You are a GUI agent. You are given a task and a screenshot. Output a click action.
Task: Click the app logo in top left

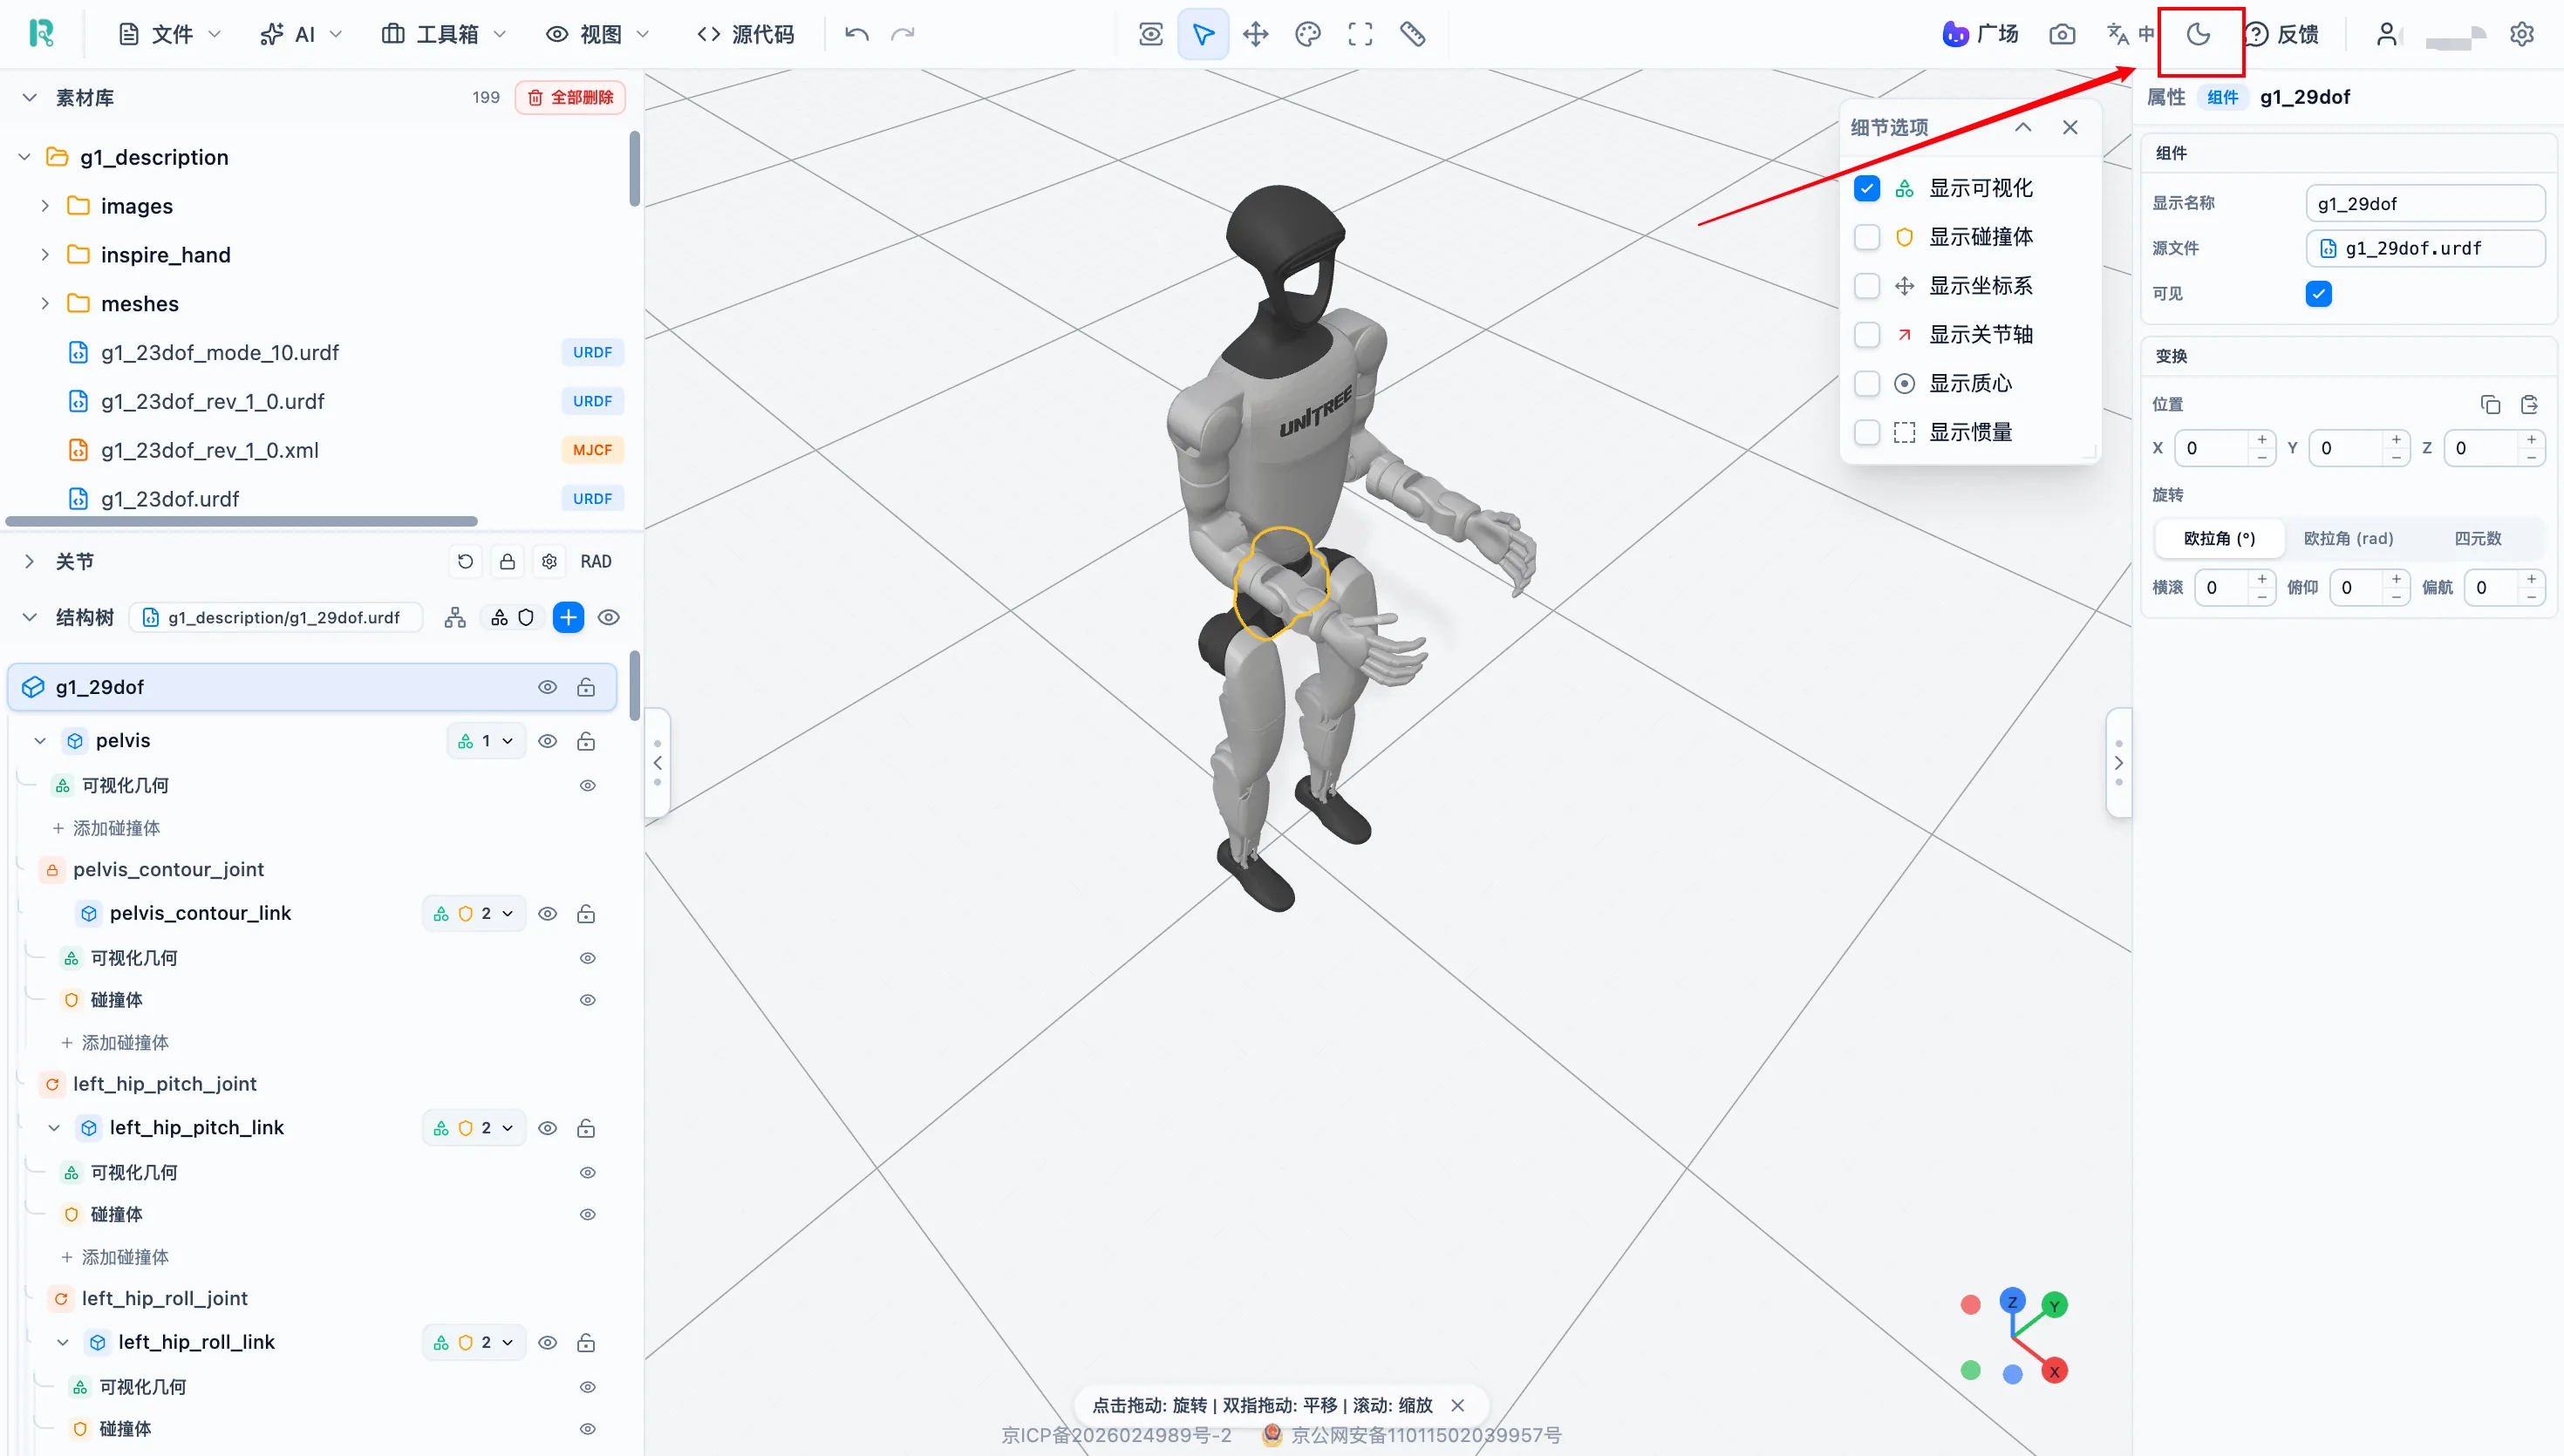pos(41,34)
